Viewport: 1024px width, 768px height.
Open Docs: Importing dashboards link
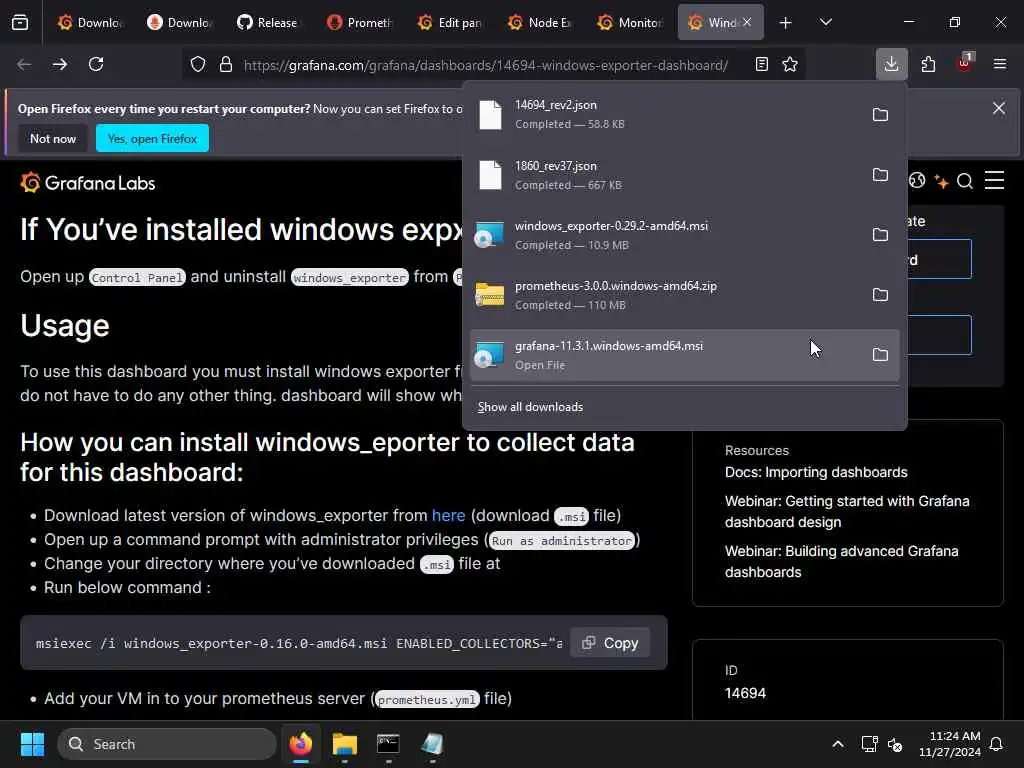816,472
